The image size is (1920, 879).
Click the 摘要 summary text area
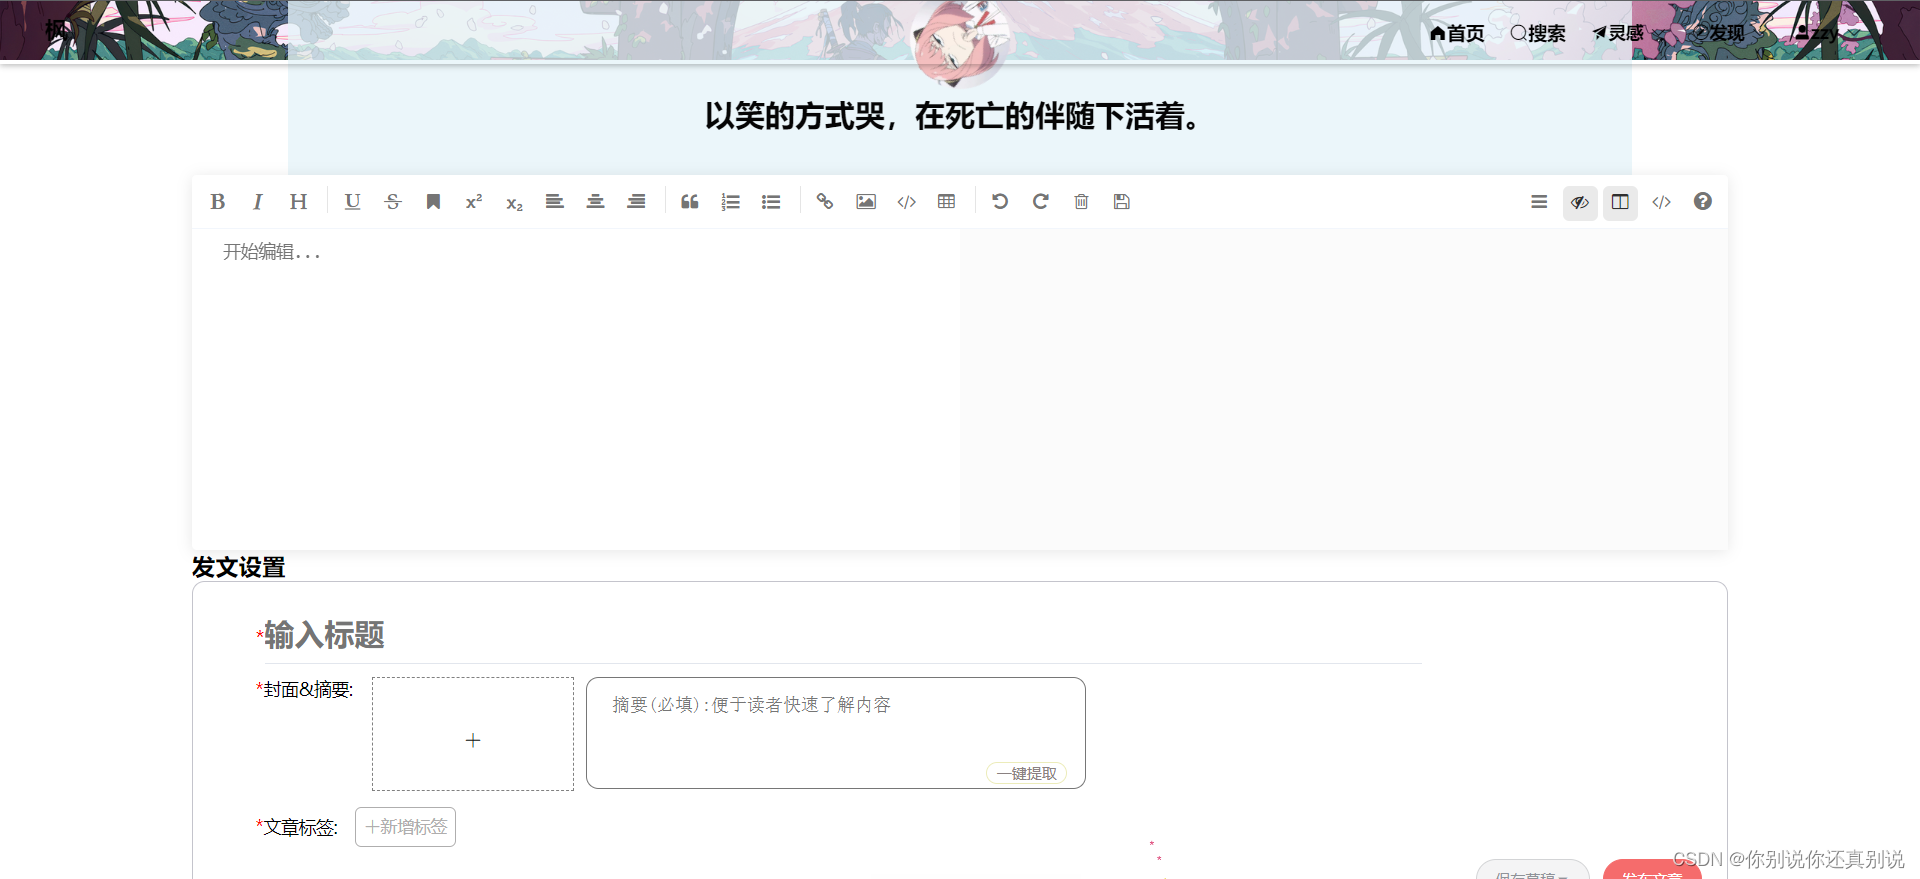click(836, 733)
